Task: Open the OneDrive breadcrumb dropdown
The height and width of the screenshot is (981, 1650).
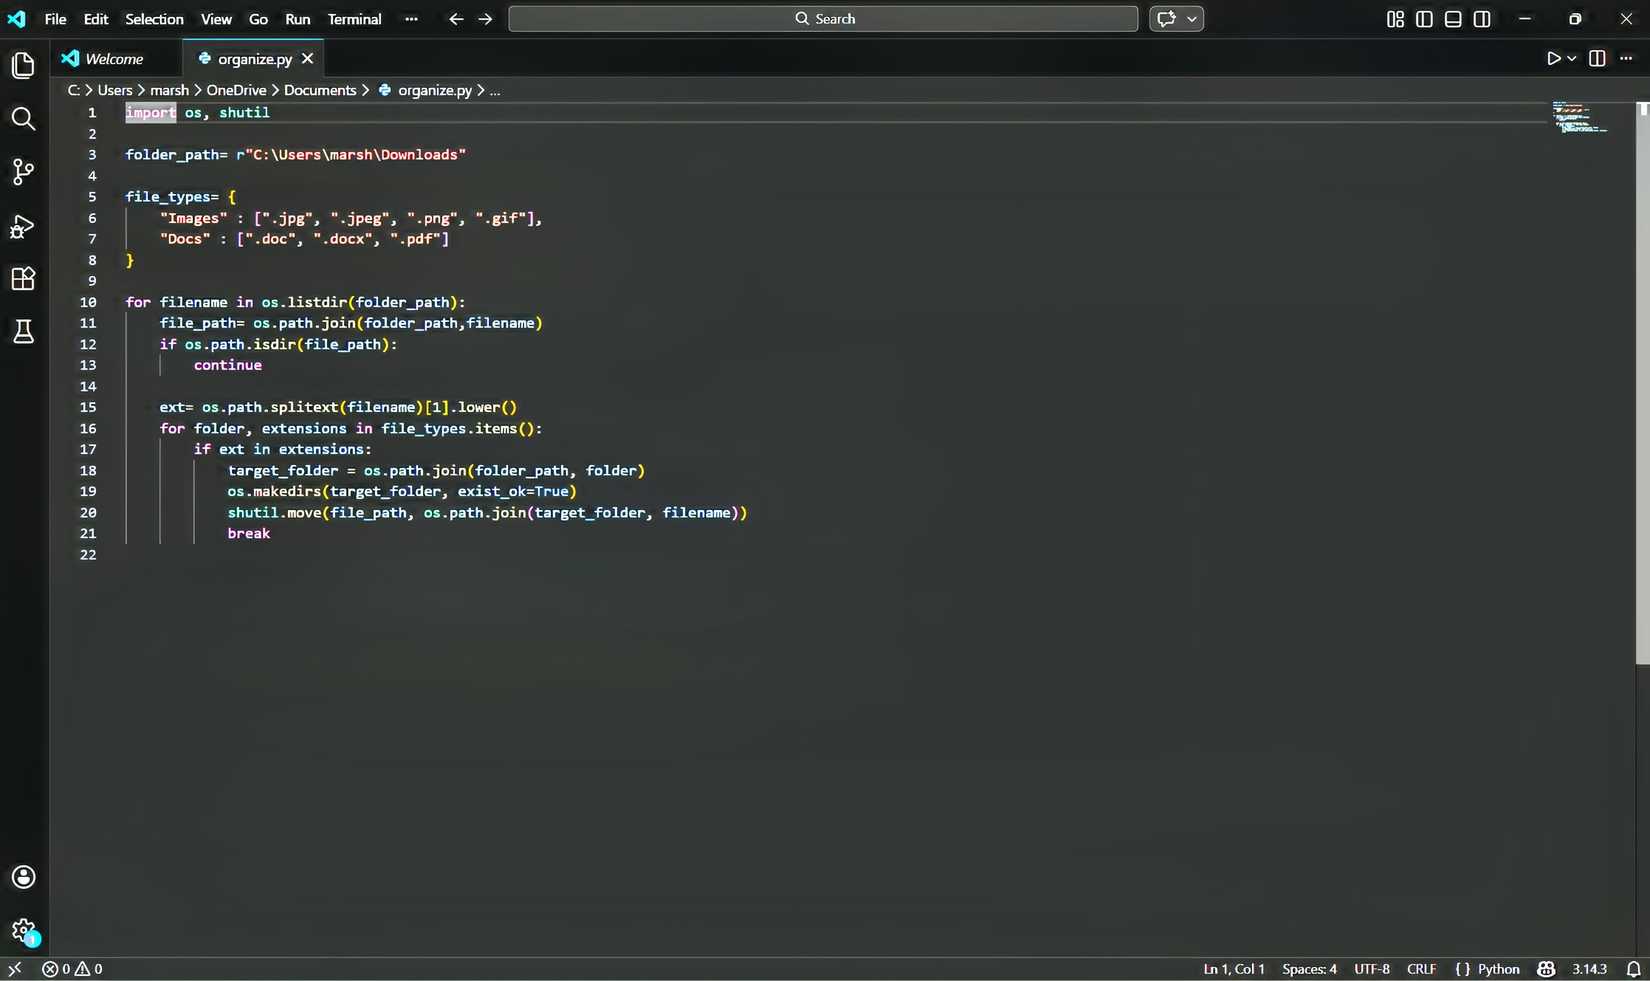Action: point(236,90)
